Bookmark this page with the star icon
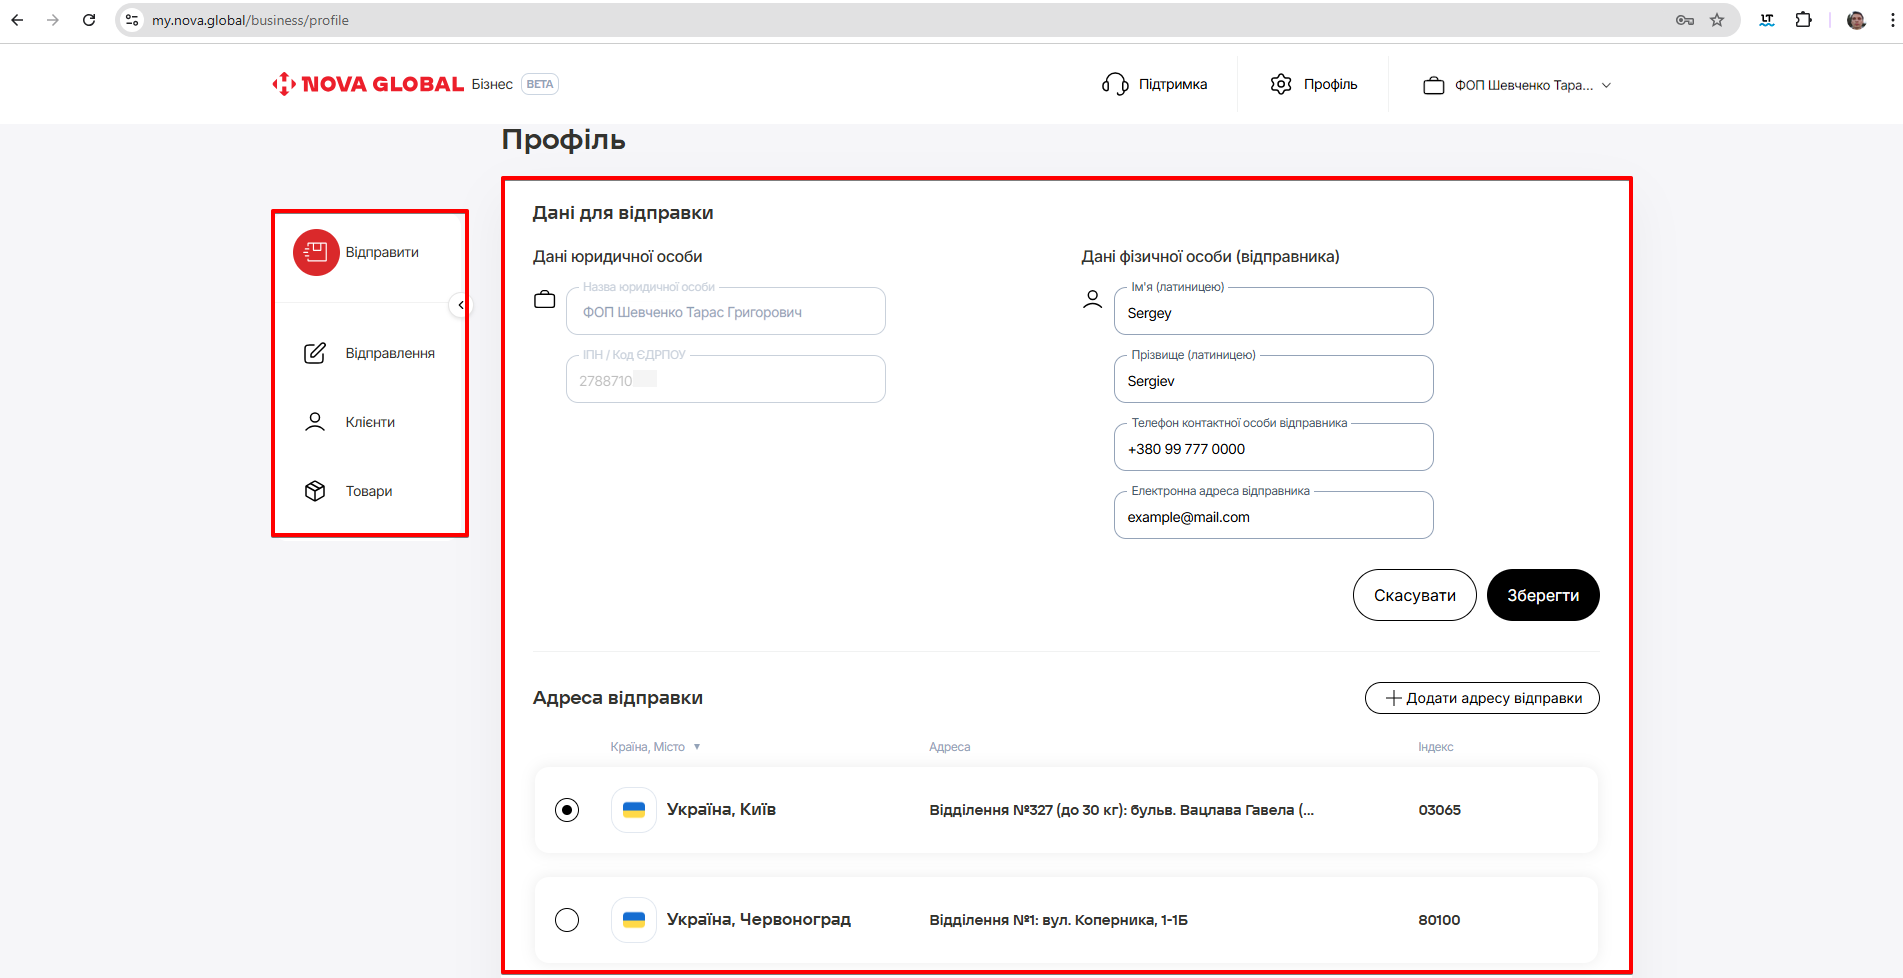This screenshot has width=1903, height=978. [1717, 20]
